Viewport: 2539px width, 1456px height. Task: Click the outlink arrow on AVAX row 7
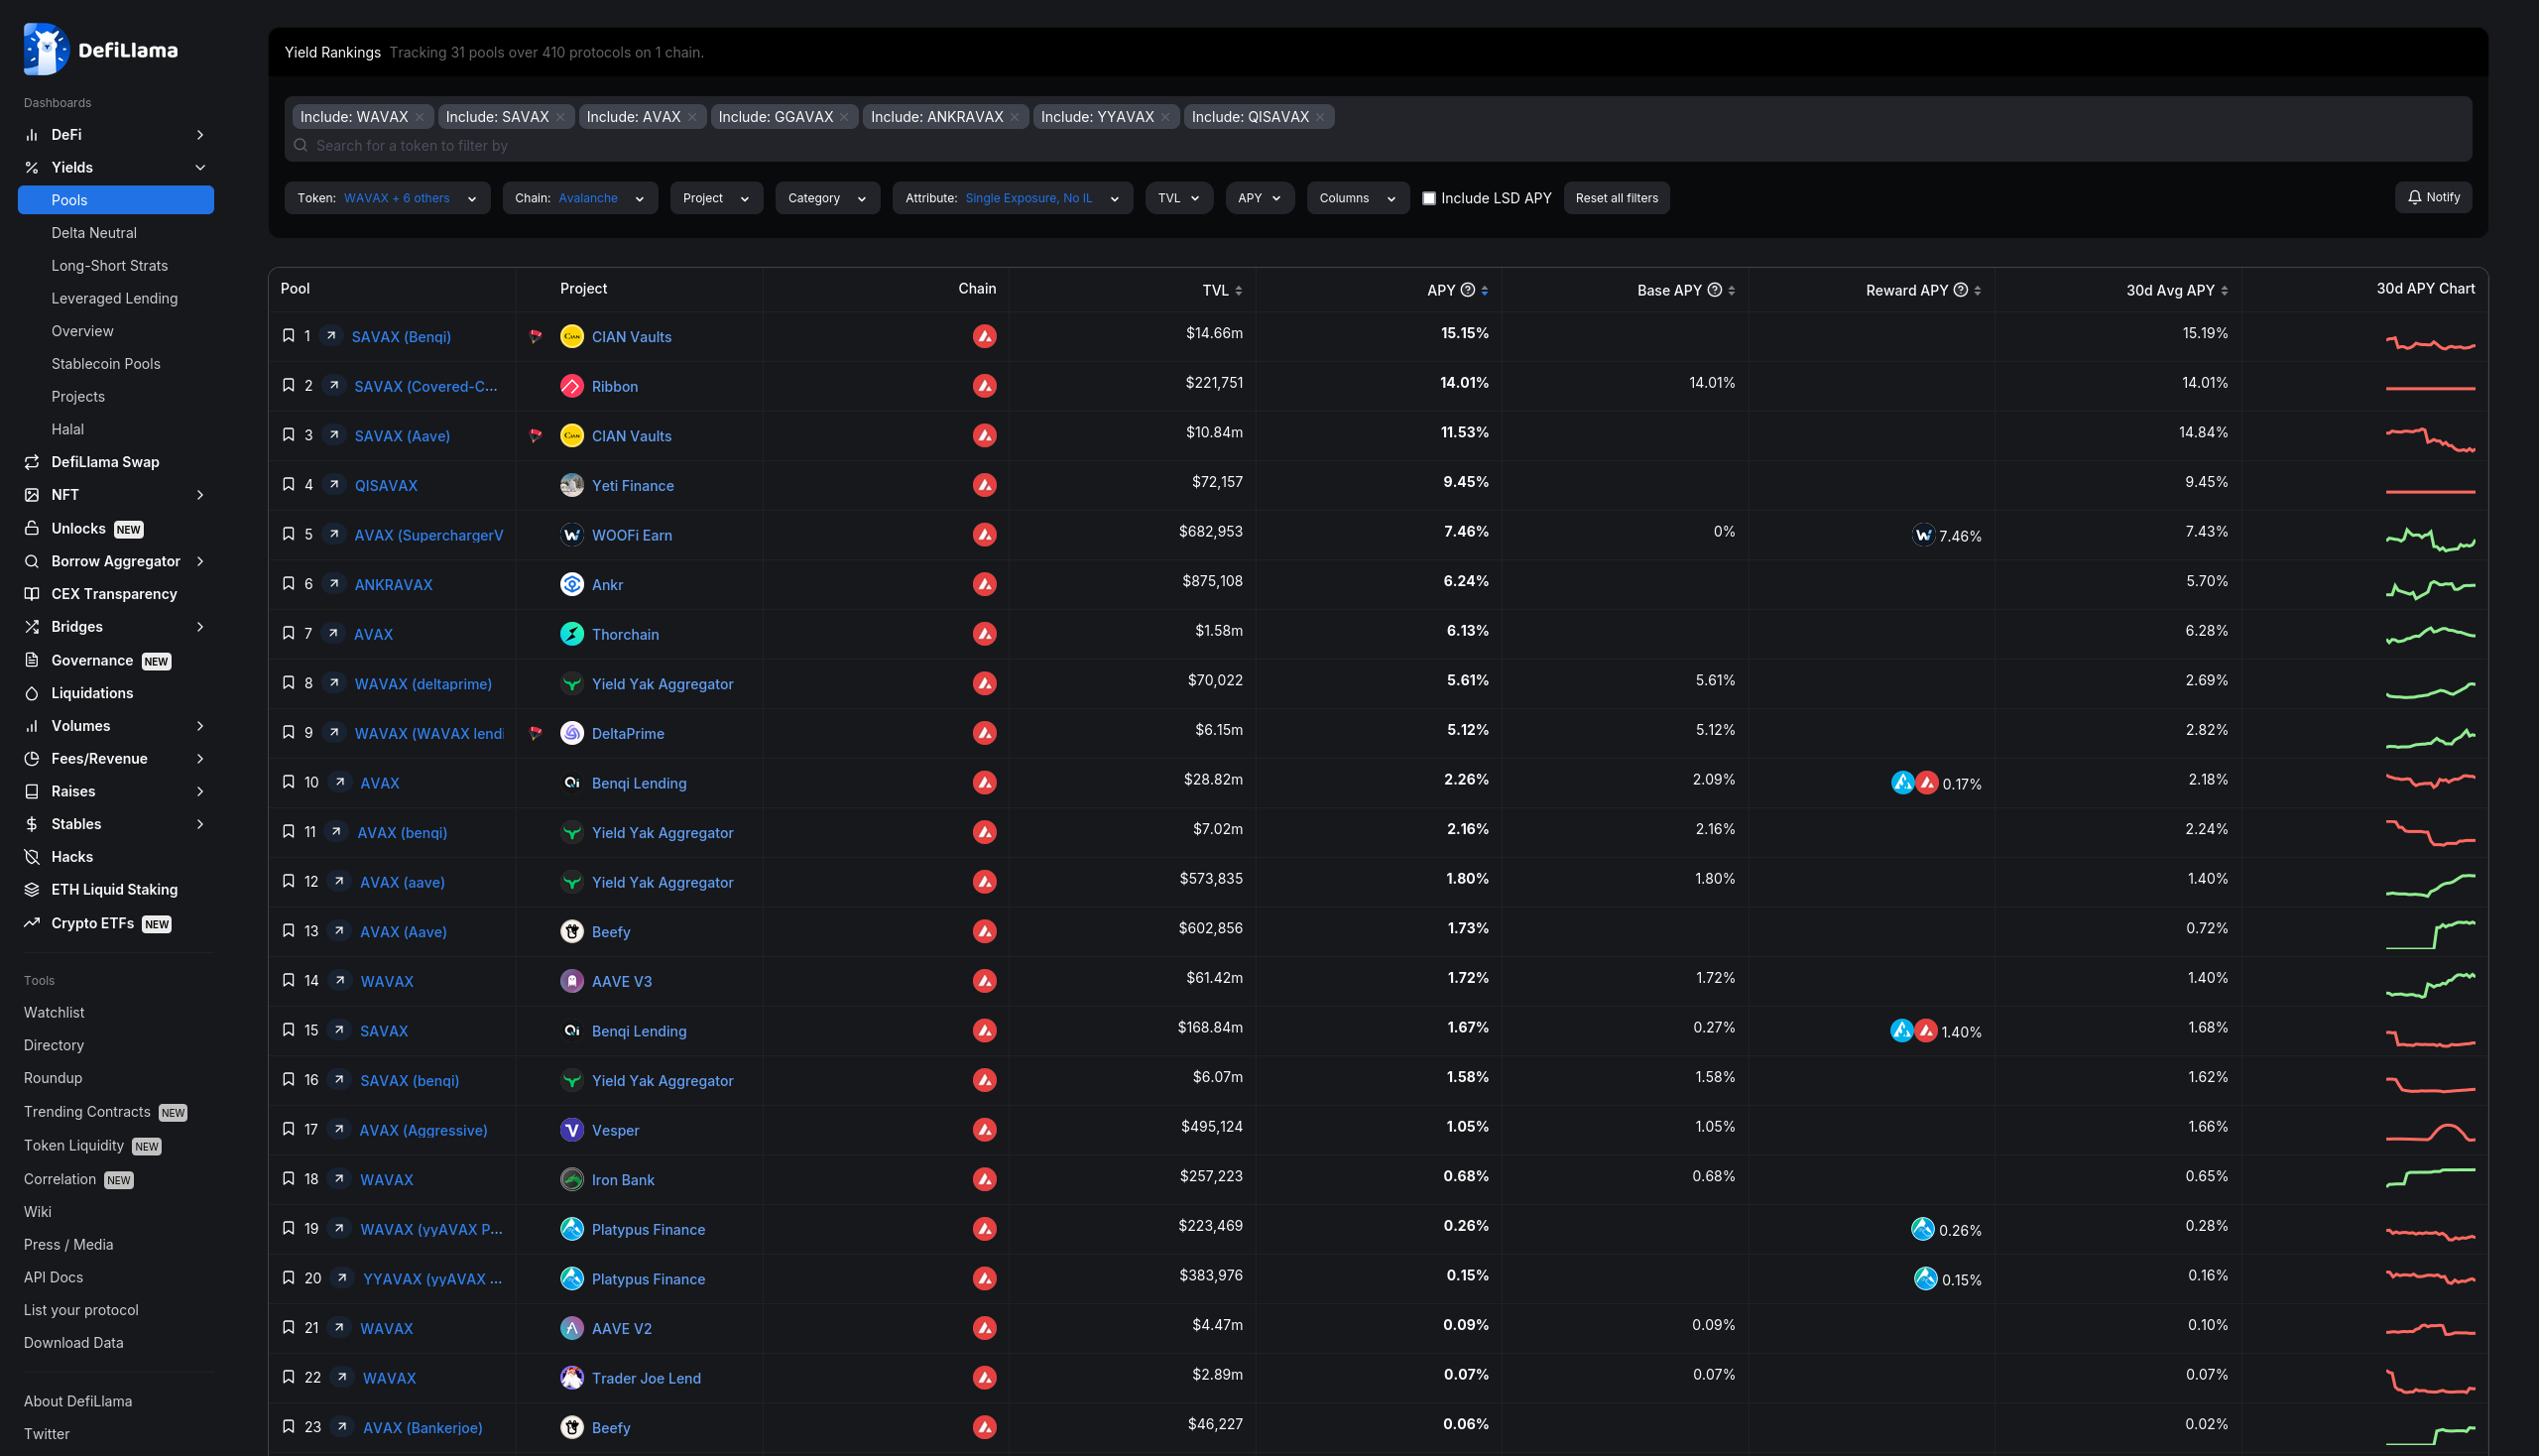pos(335,633)
